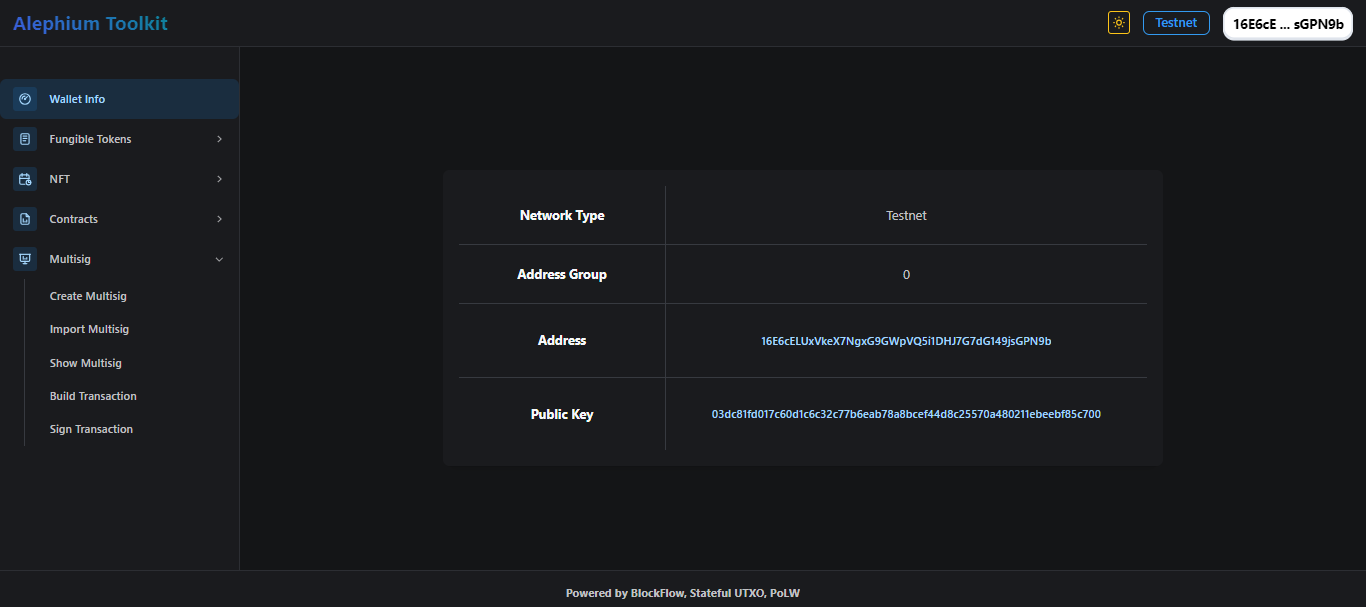
Task: Click the Address row label
Action: coord(562,340)
